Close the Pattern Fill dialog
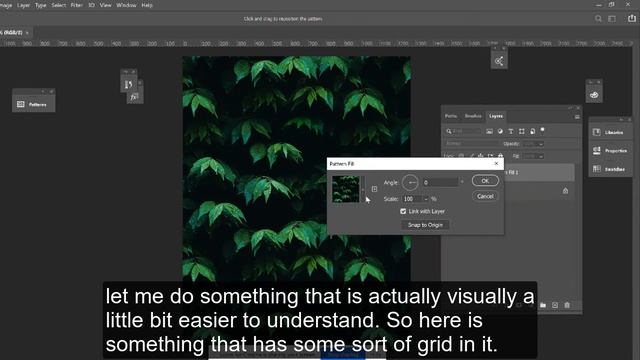This screenshot has width=640, height=360. pyautogui.click(x=496, y=164)
